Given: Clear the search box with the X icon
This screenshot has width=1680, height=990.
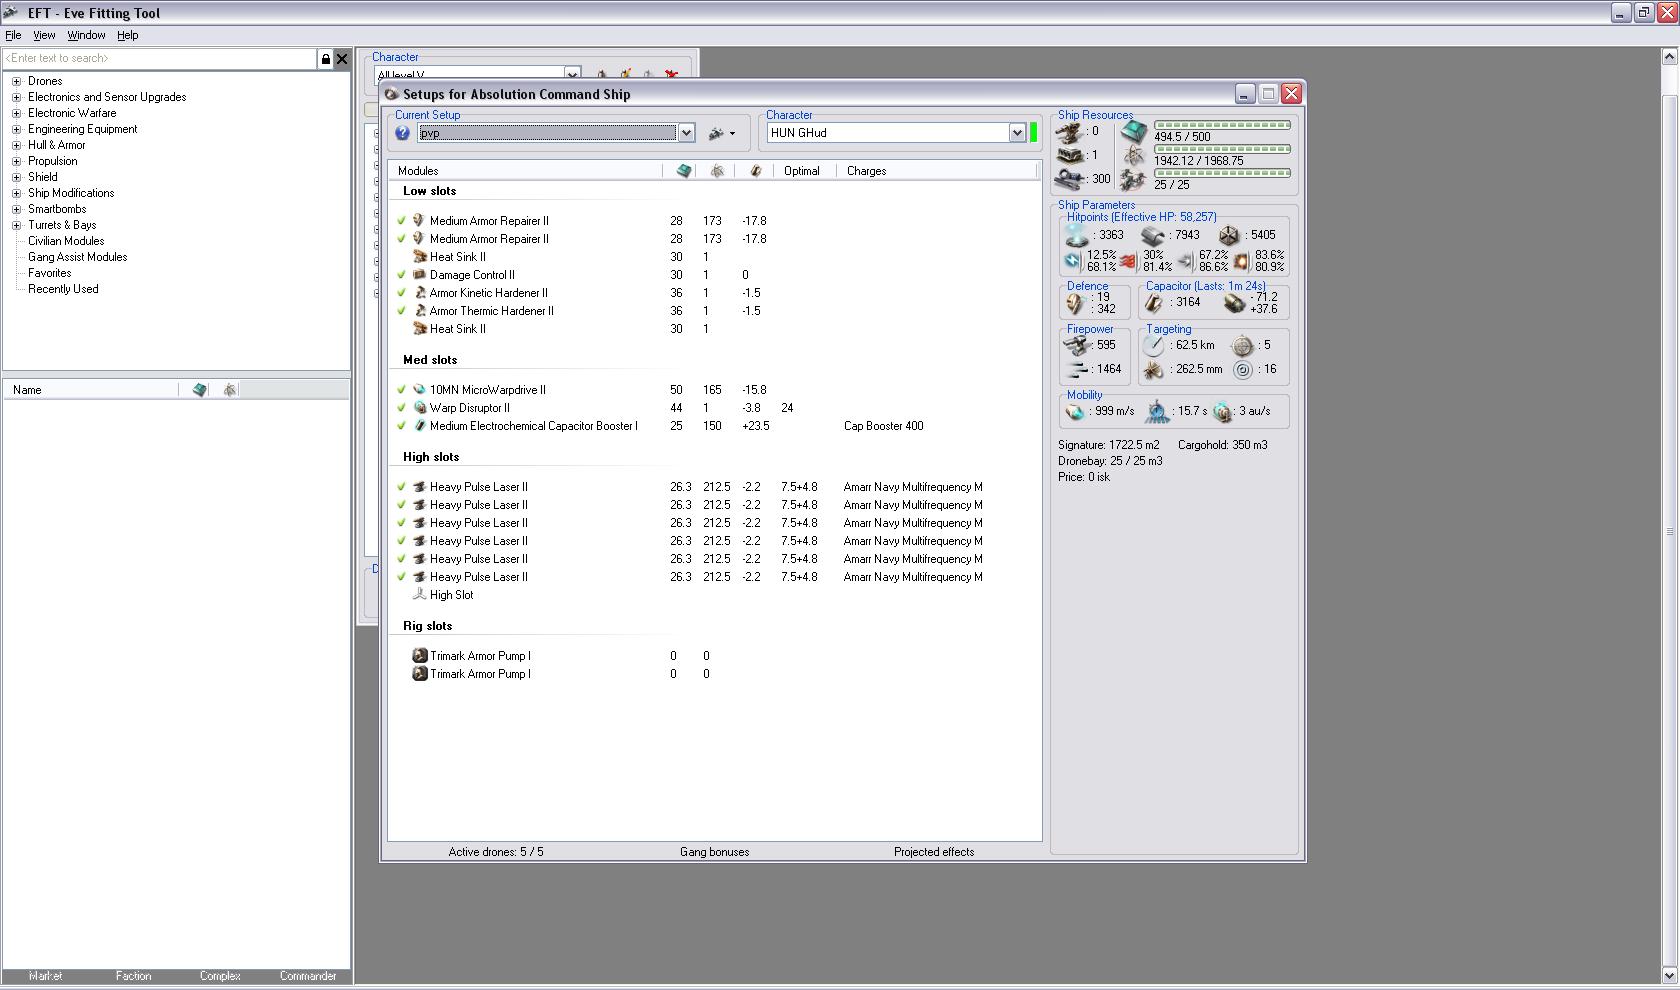Looking at the screenshot, I should (x=342, y=59).
